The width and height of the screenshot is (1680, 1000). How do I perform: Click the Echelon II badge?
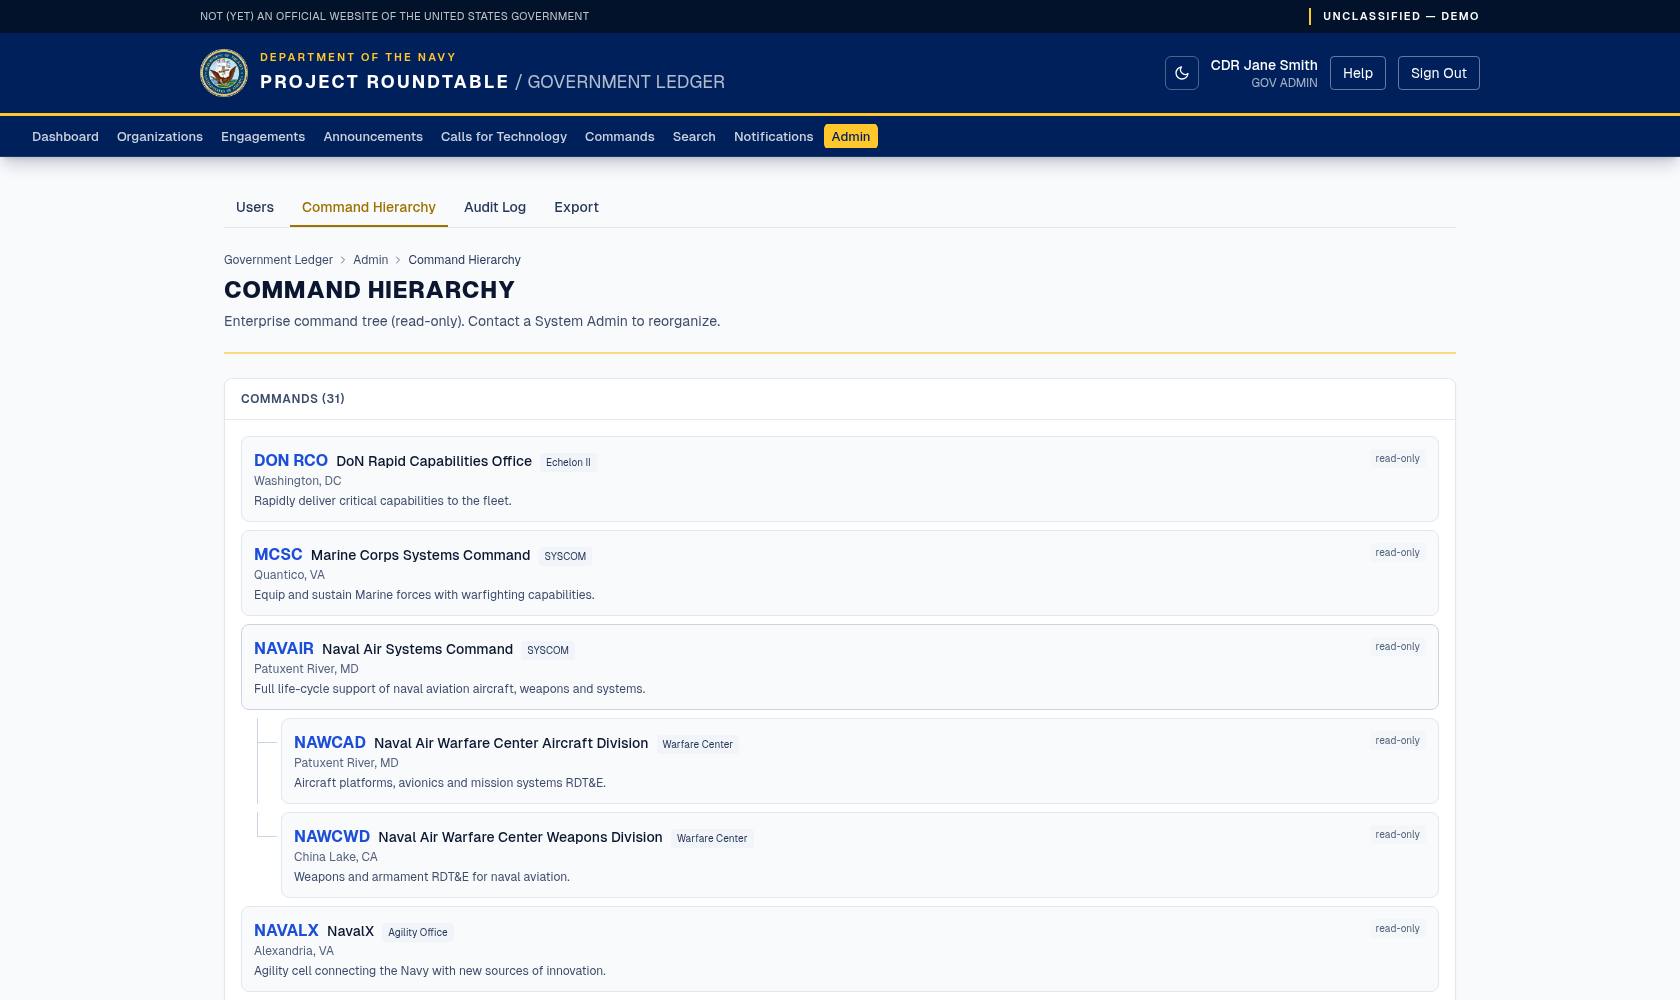point(568,462)
